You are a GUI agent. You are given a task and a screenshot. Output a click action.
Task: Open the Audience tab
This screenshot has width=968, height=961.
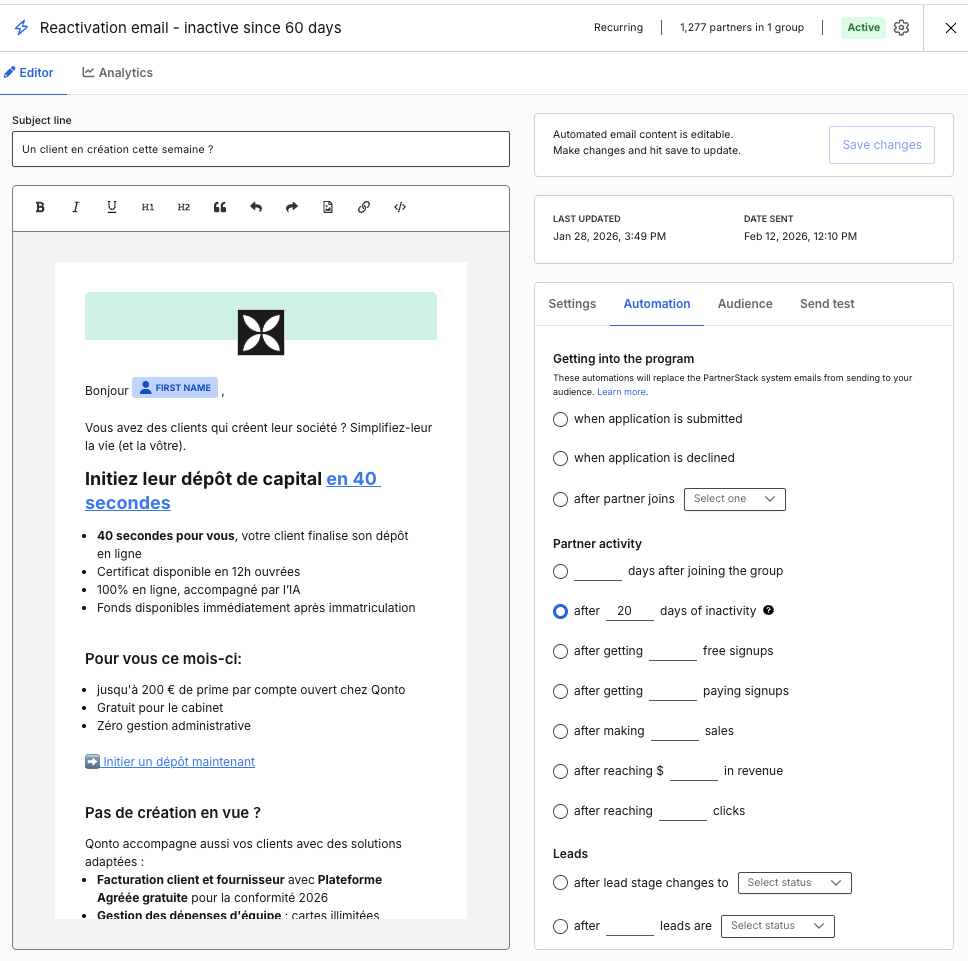[745, 304]
